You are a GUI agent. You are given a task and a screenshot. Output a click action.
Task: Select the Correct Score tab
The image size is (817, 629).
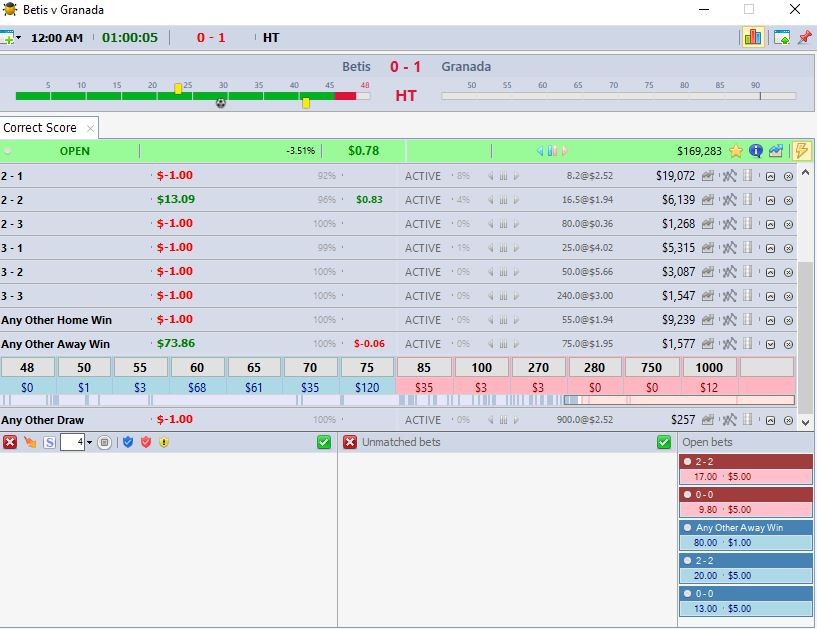(x=40, y=128)
